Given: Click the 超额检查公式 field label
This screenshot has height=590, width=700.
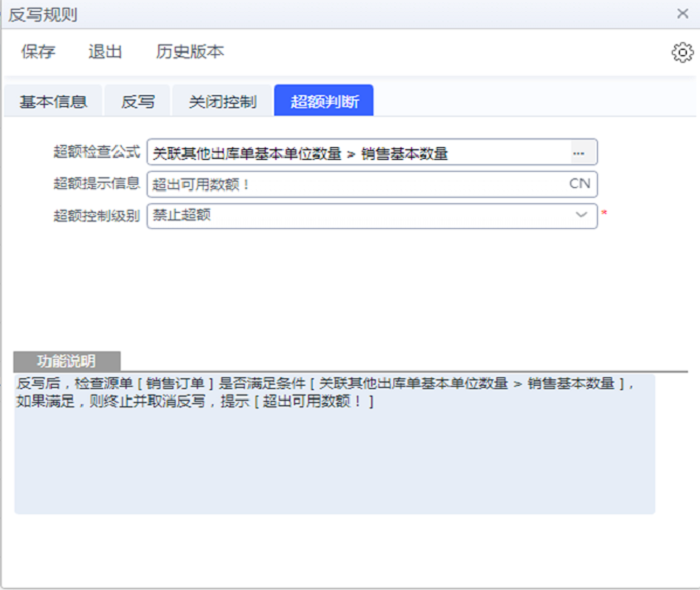Looking at the screenshot, I should (x=96, y=152).
